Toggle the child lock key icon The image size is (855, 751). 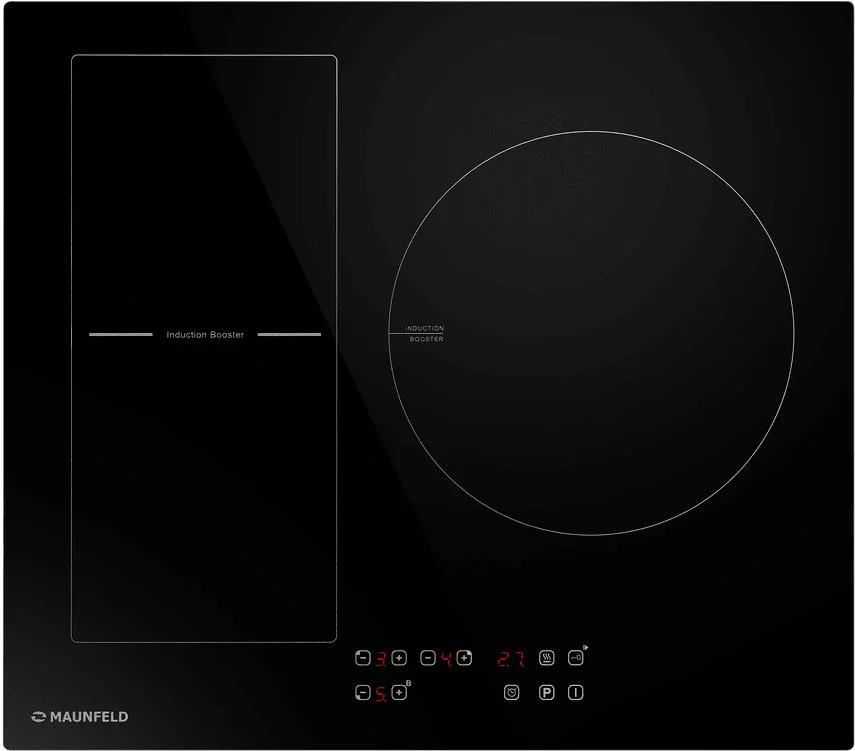tap(576, 658)
